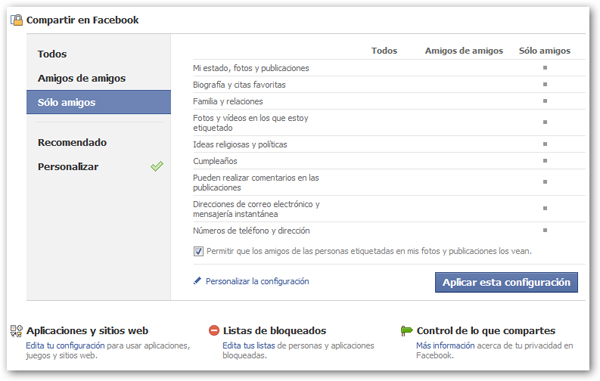
Task: Click the Amigos de amigos column header
Action: coord(464,50)
